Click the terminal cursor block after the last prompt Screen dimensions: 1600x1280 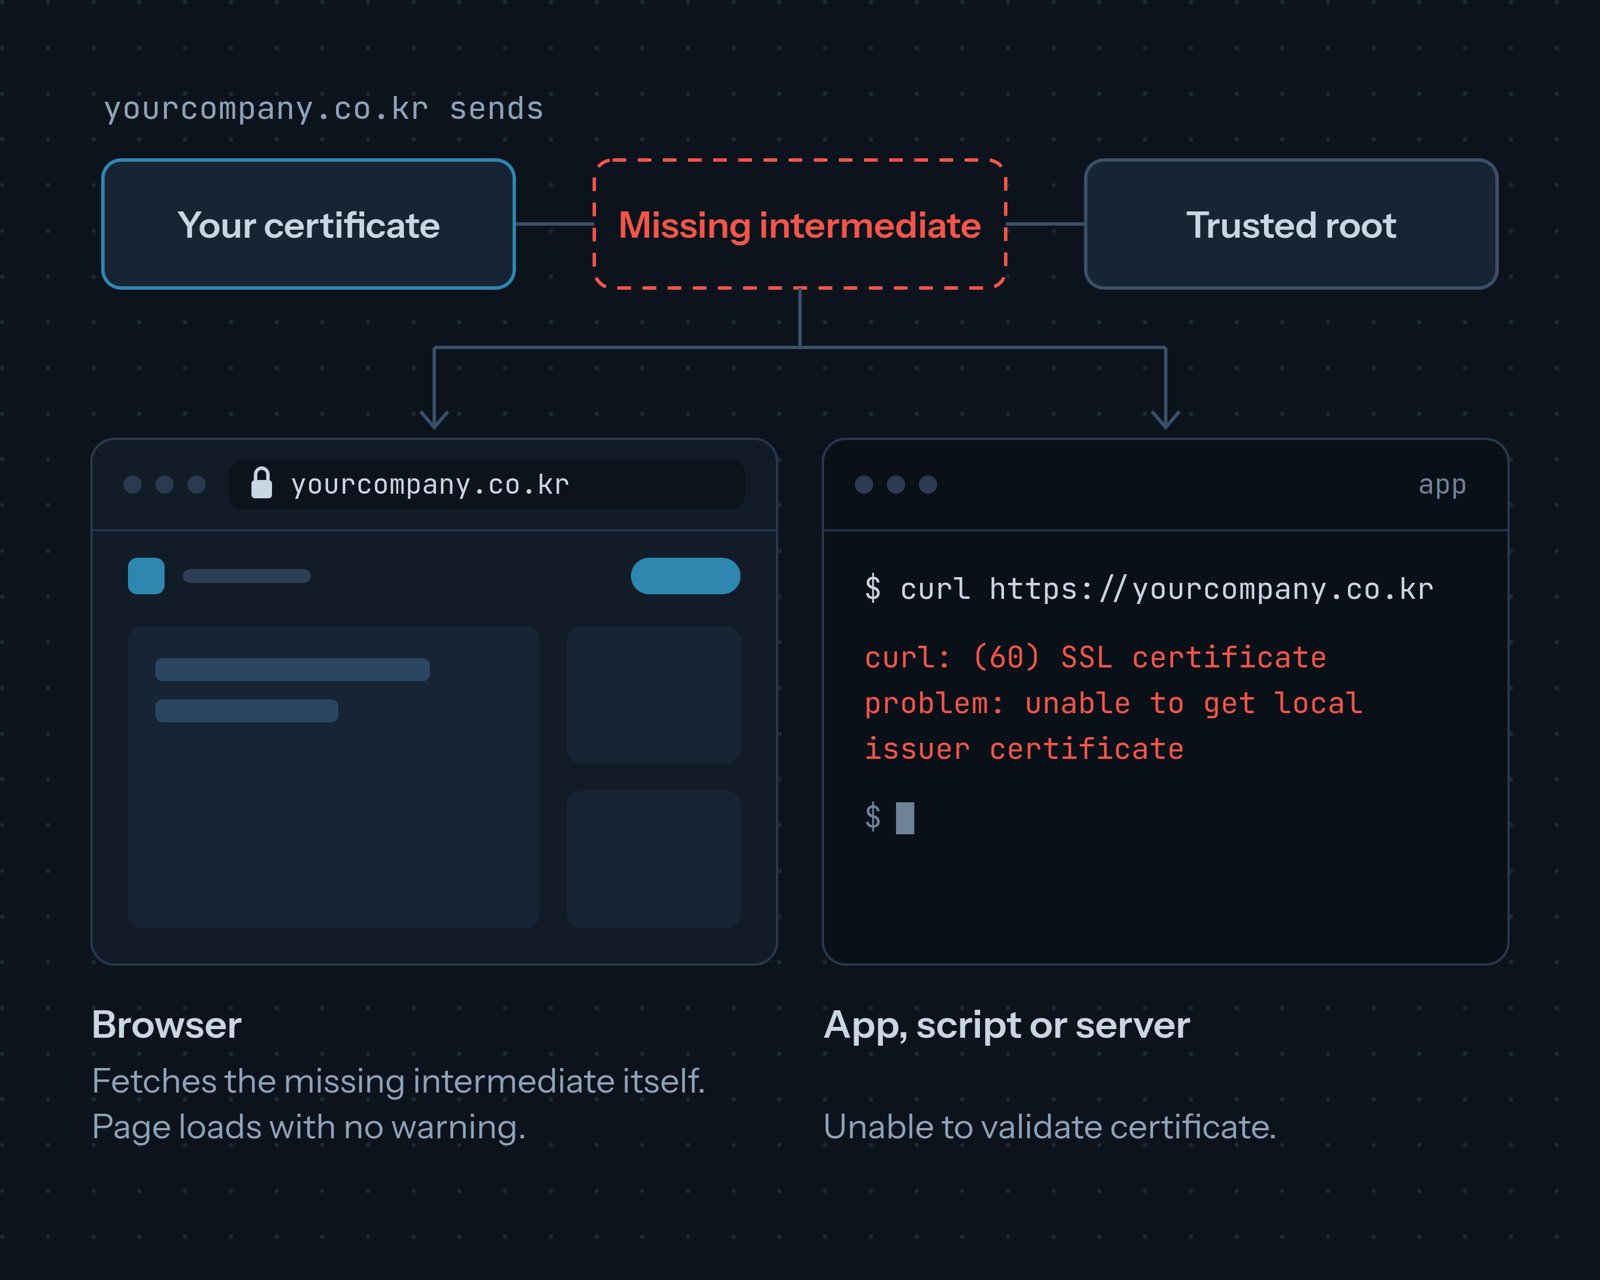click(905, 818)
